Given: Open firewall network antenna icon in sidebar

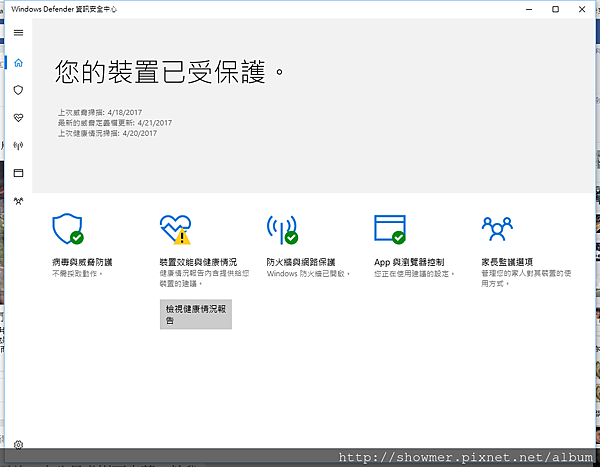Looking at the screenshot, I should pyautogui.click(x=18, y=145).
